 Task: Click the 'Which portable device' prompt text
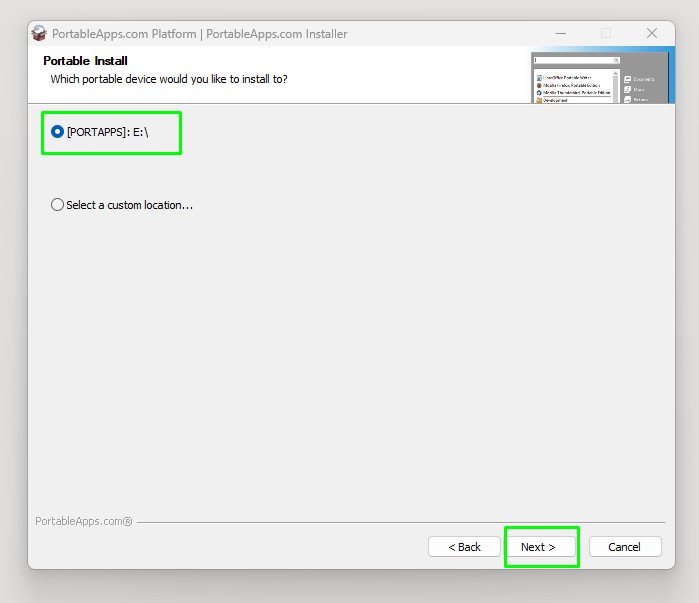169,79
